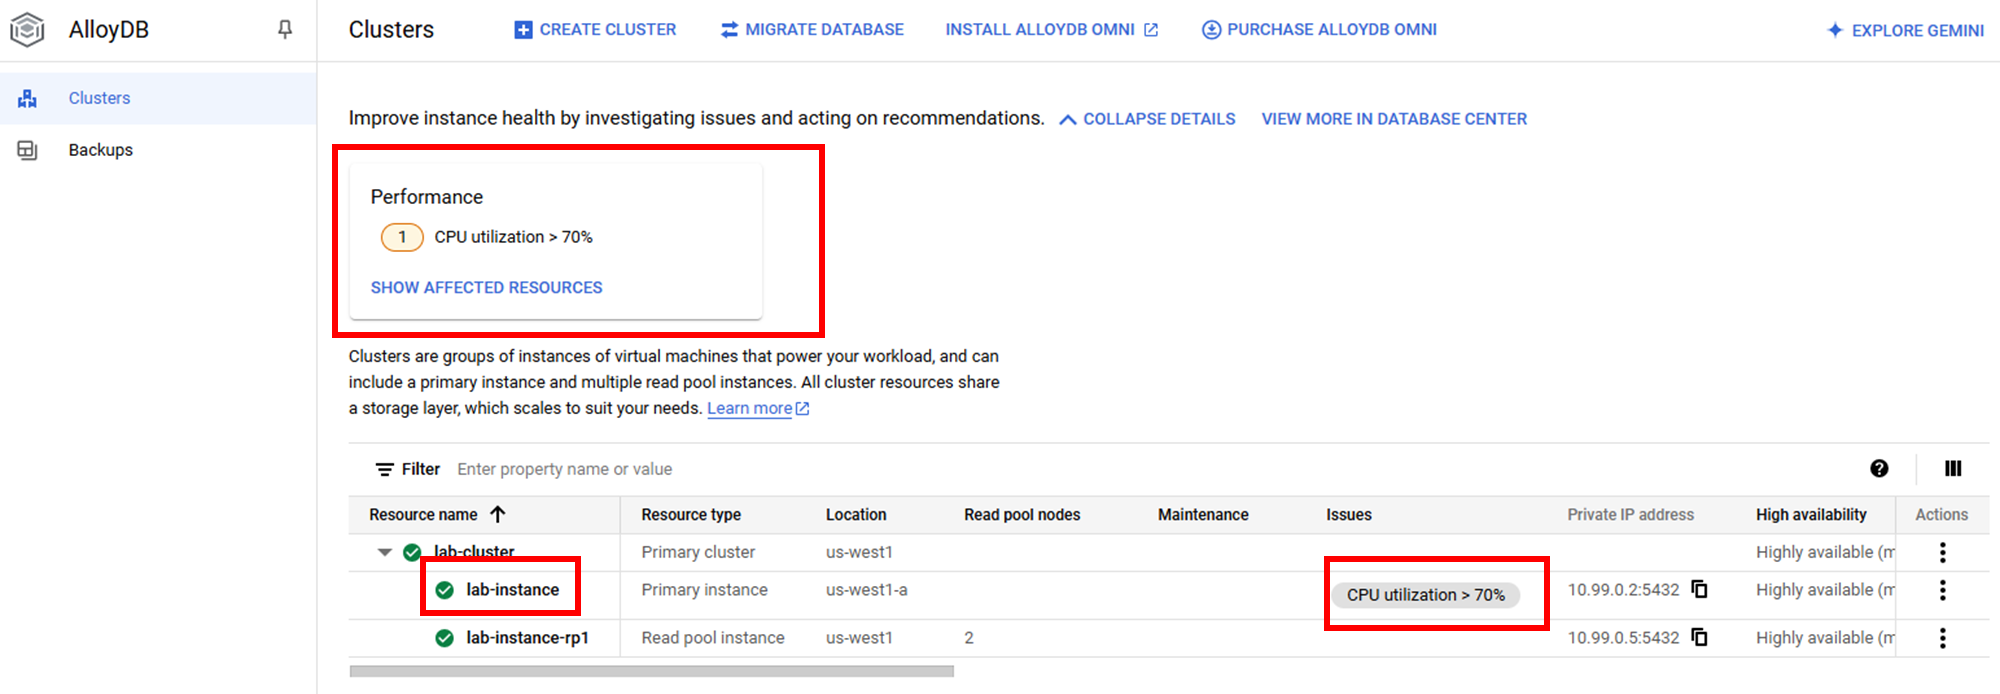This screenshot has height=694, width=2000.
Task: Open the Backups sidebar item
Action: pyautogui.click(x=158, y=150)
